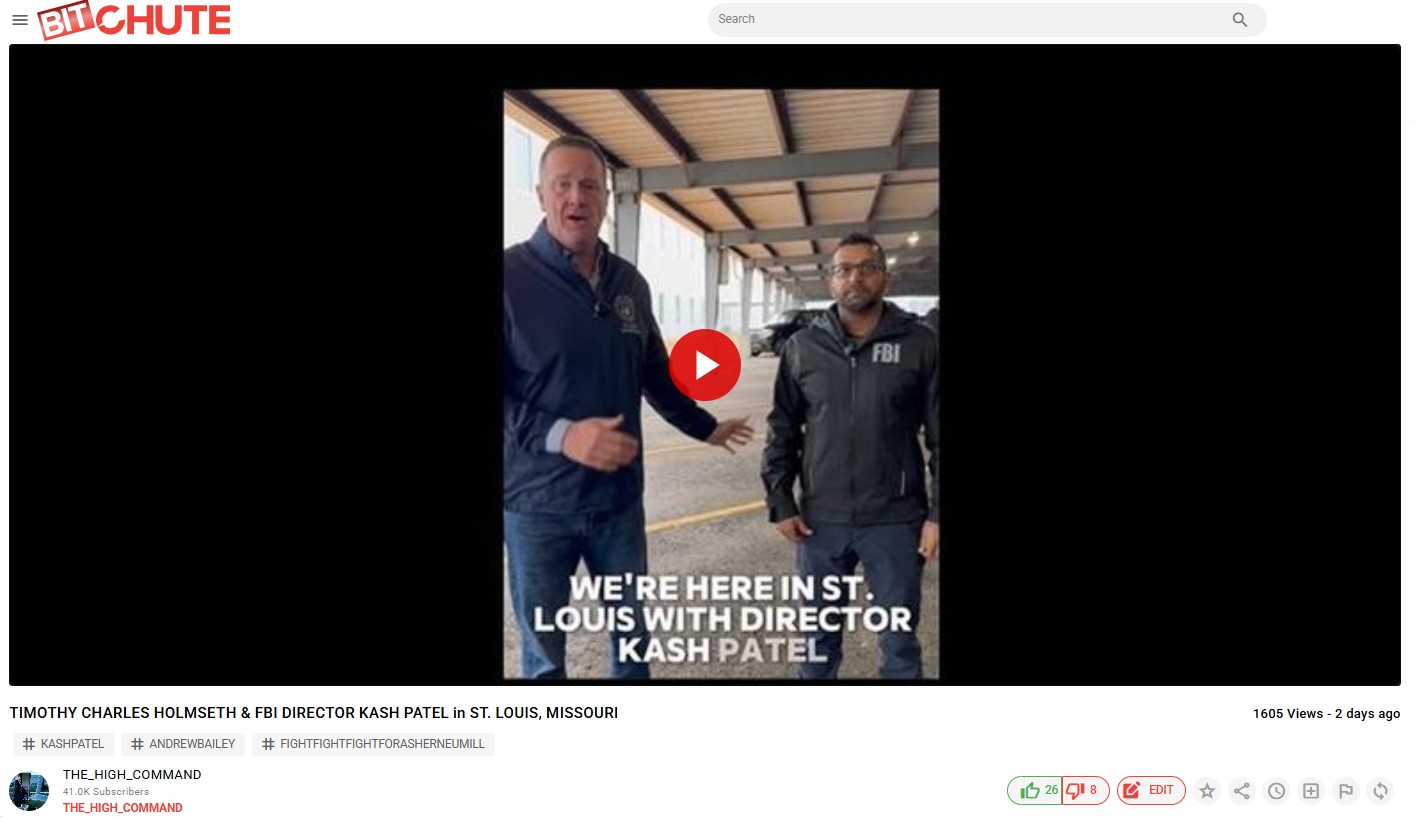The width and height of the screenshot is (1415, 818).
Task: Follow the red THE_HIGH_COMMAND channel link
Action: point(123,808)
